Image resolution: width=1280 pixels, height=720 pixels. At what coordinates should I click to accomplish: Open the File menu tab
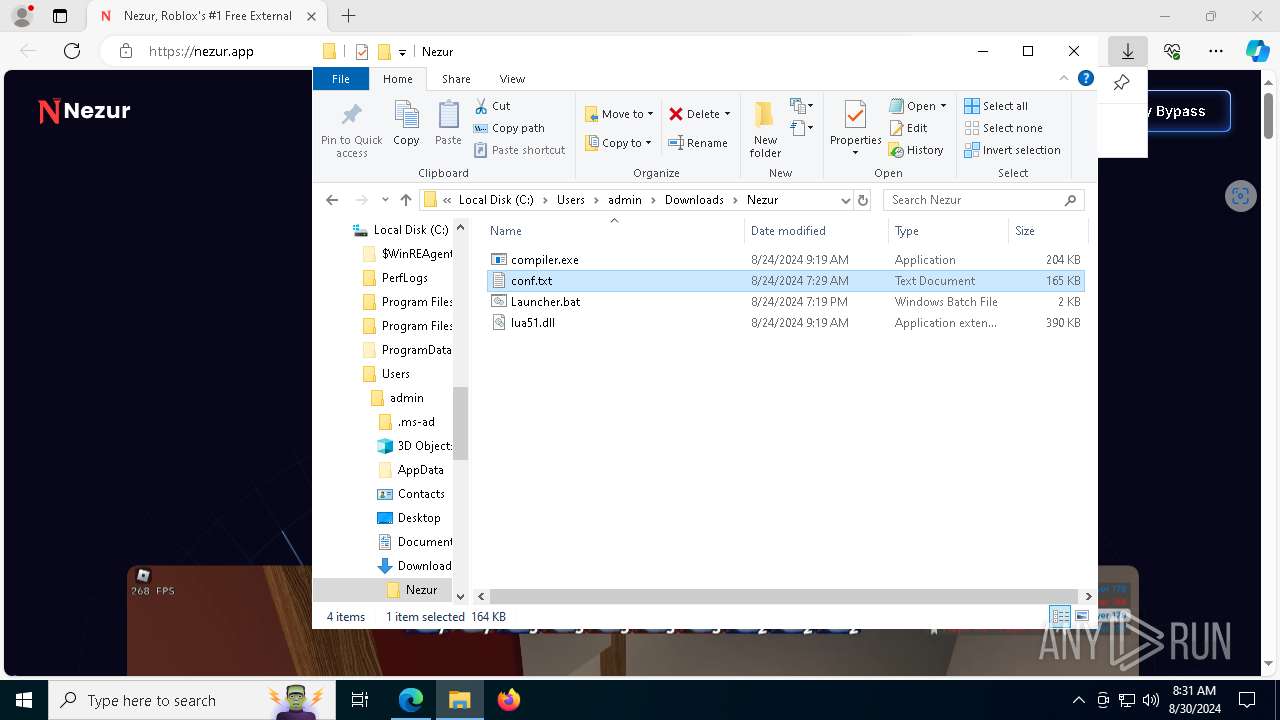[341, 79]
